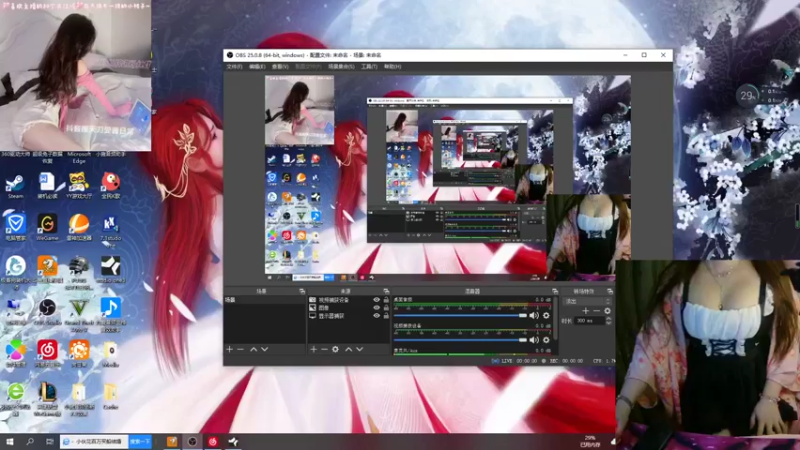Image resolution: width=800 pixels, height=450 pixels.
Task: Open the OBS Studio desktop shortcut
Action: [x=47, y=312]
